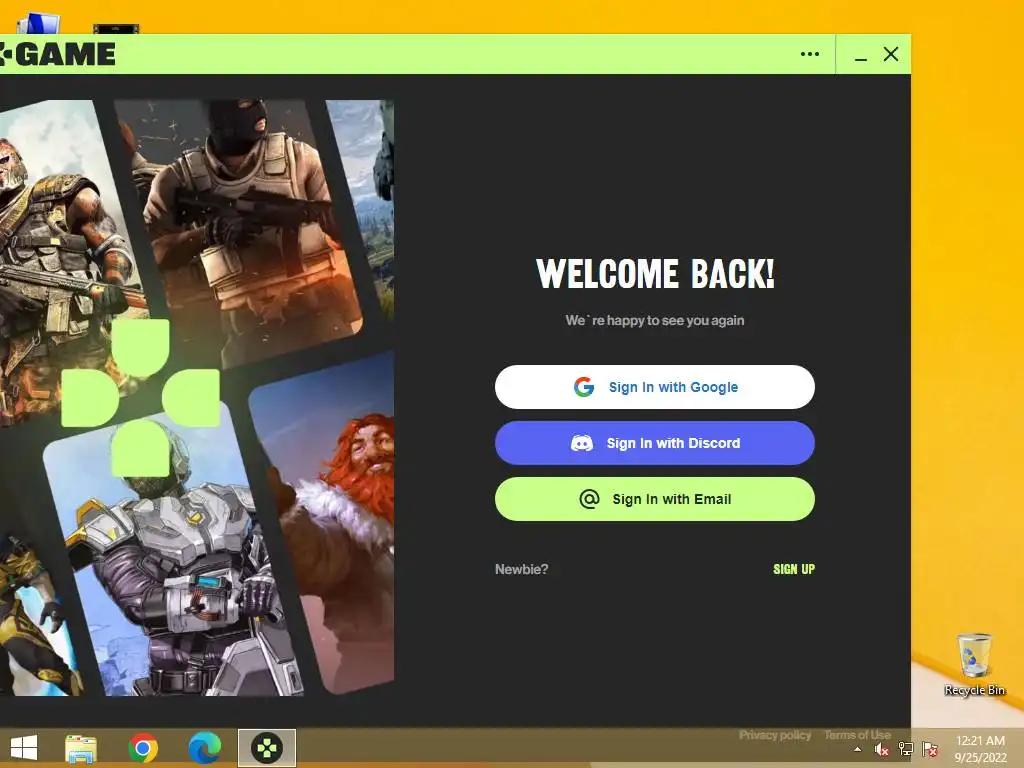
Task: Open Action Center flag tray icon
Action: [930, 749]
